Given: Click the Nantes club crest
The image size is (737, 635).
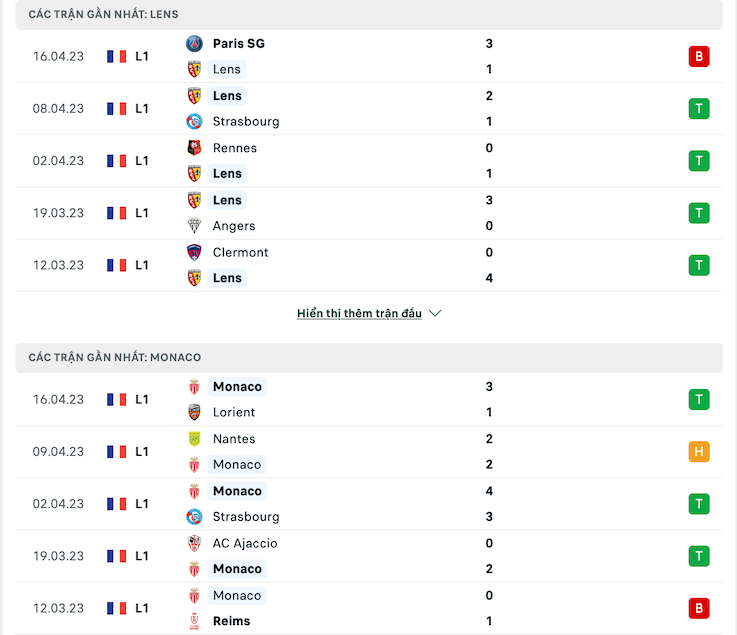Looking at the screenshot, I should click(194, 439).
